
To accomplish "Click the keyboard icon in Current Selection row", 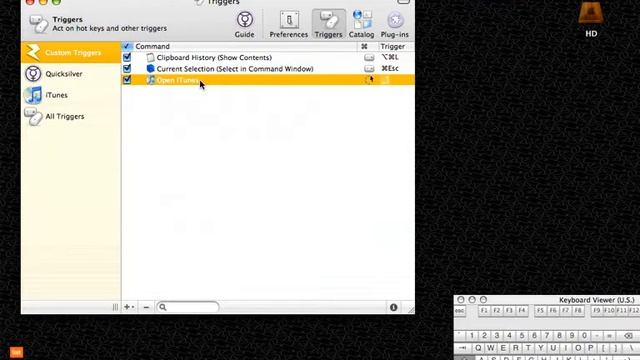I will click(369, 69).
